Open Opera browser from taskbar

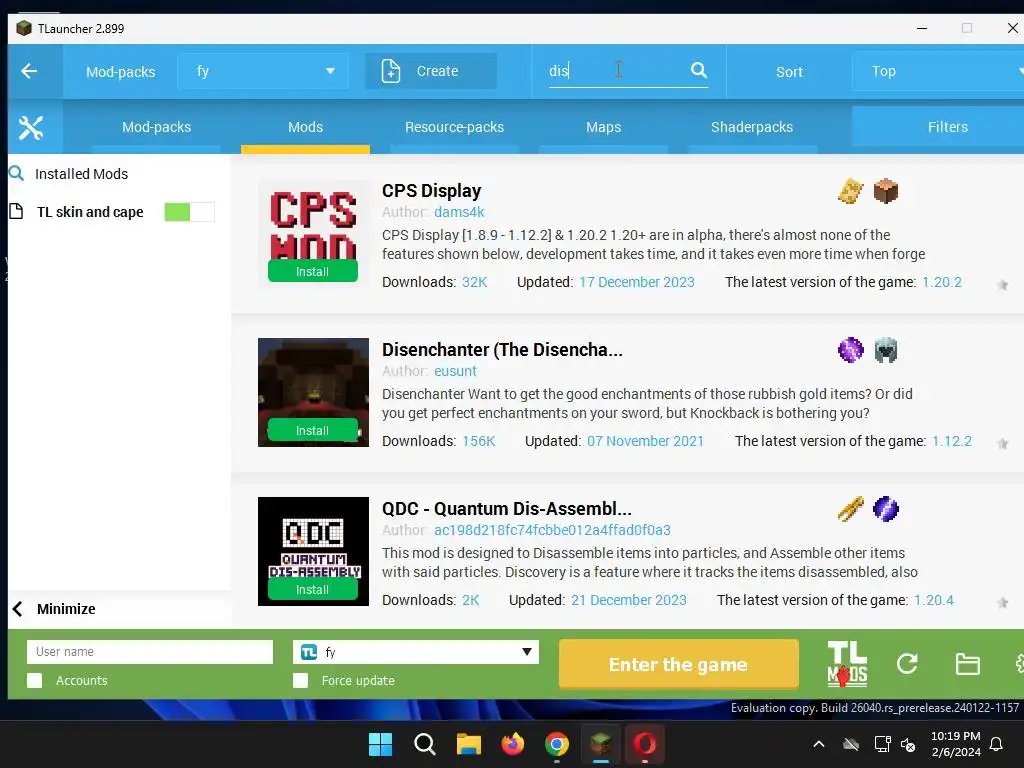[x=645, y=744]
